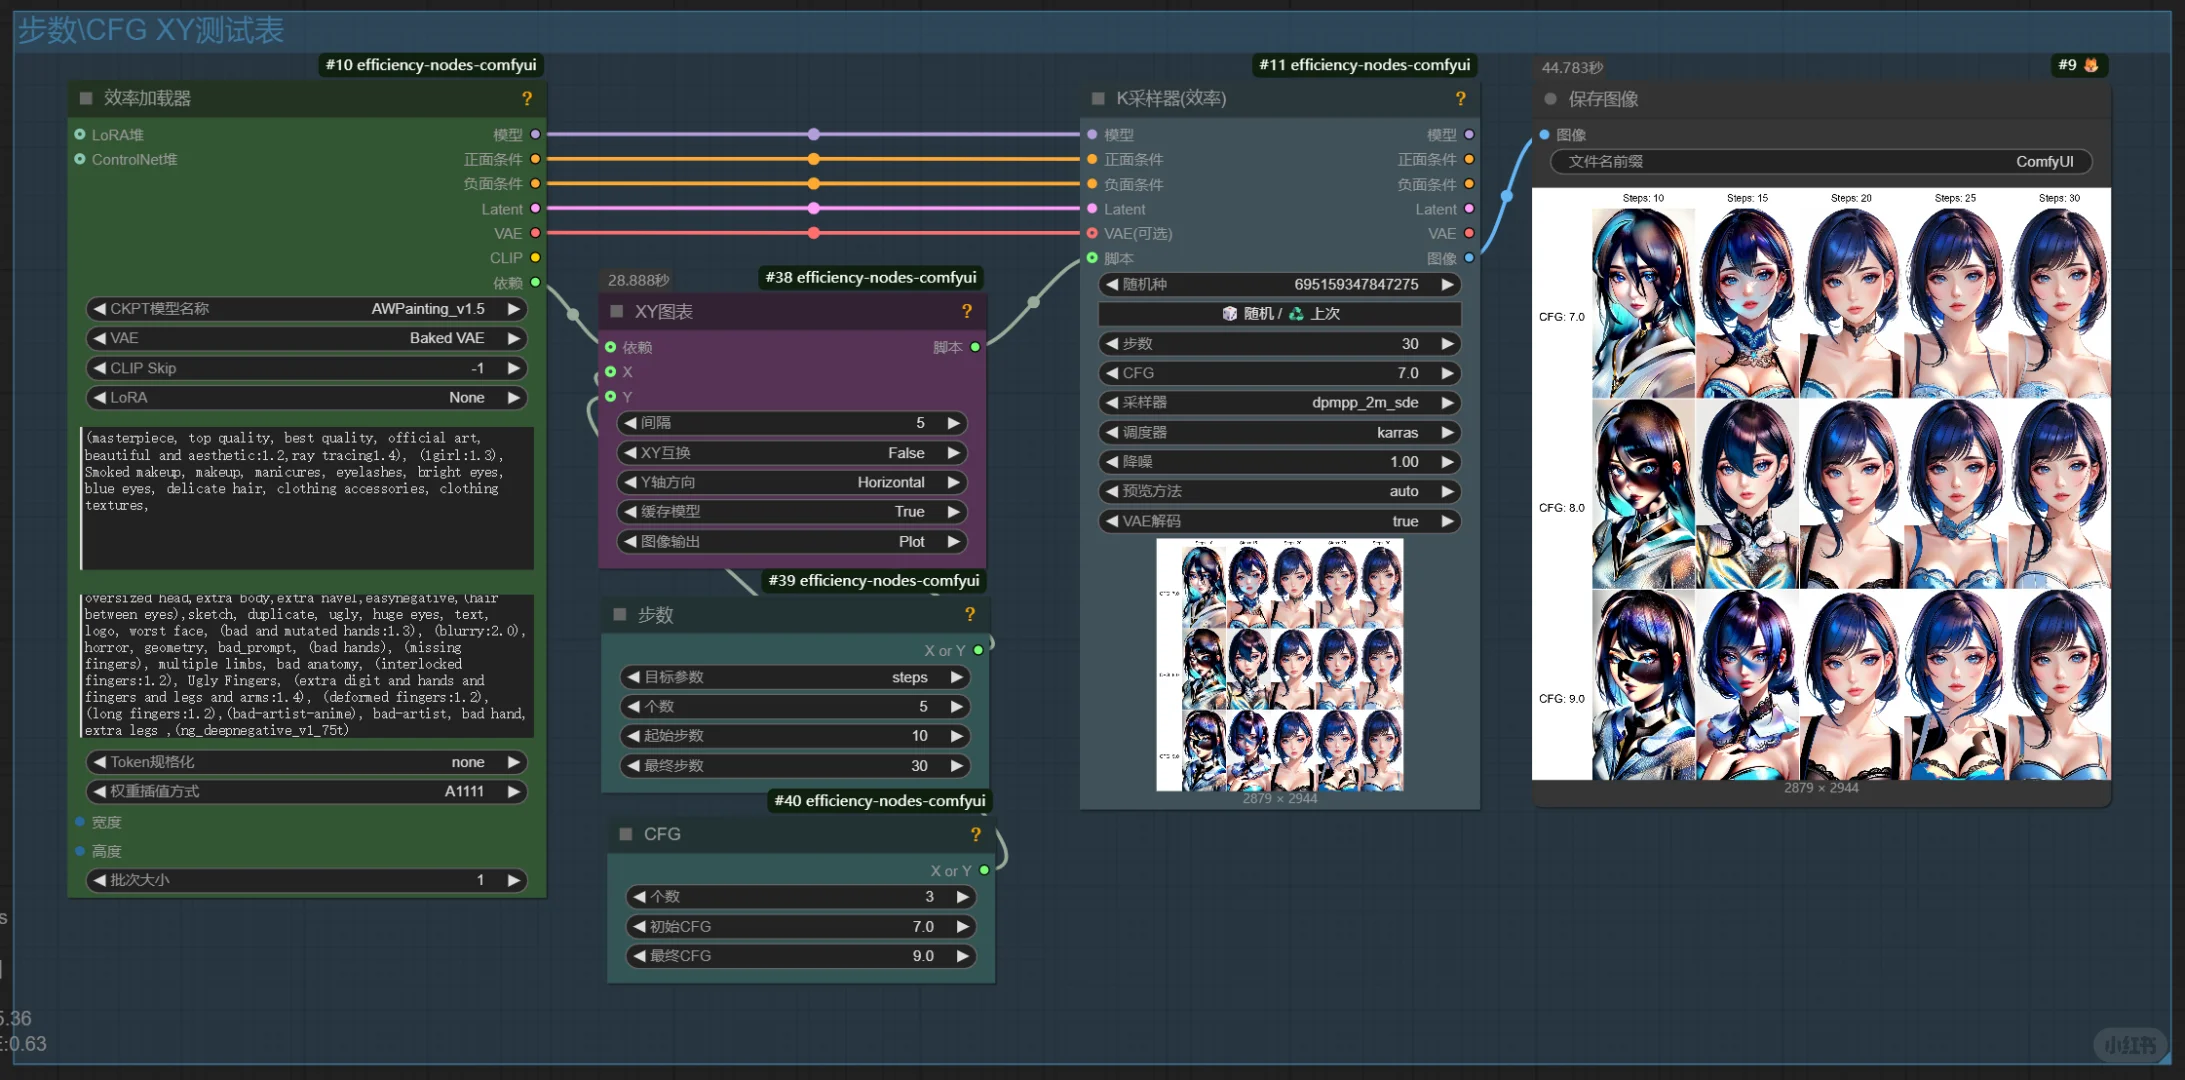
Task: Click the help icon on XY图表 node
Action: 967,312
